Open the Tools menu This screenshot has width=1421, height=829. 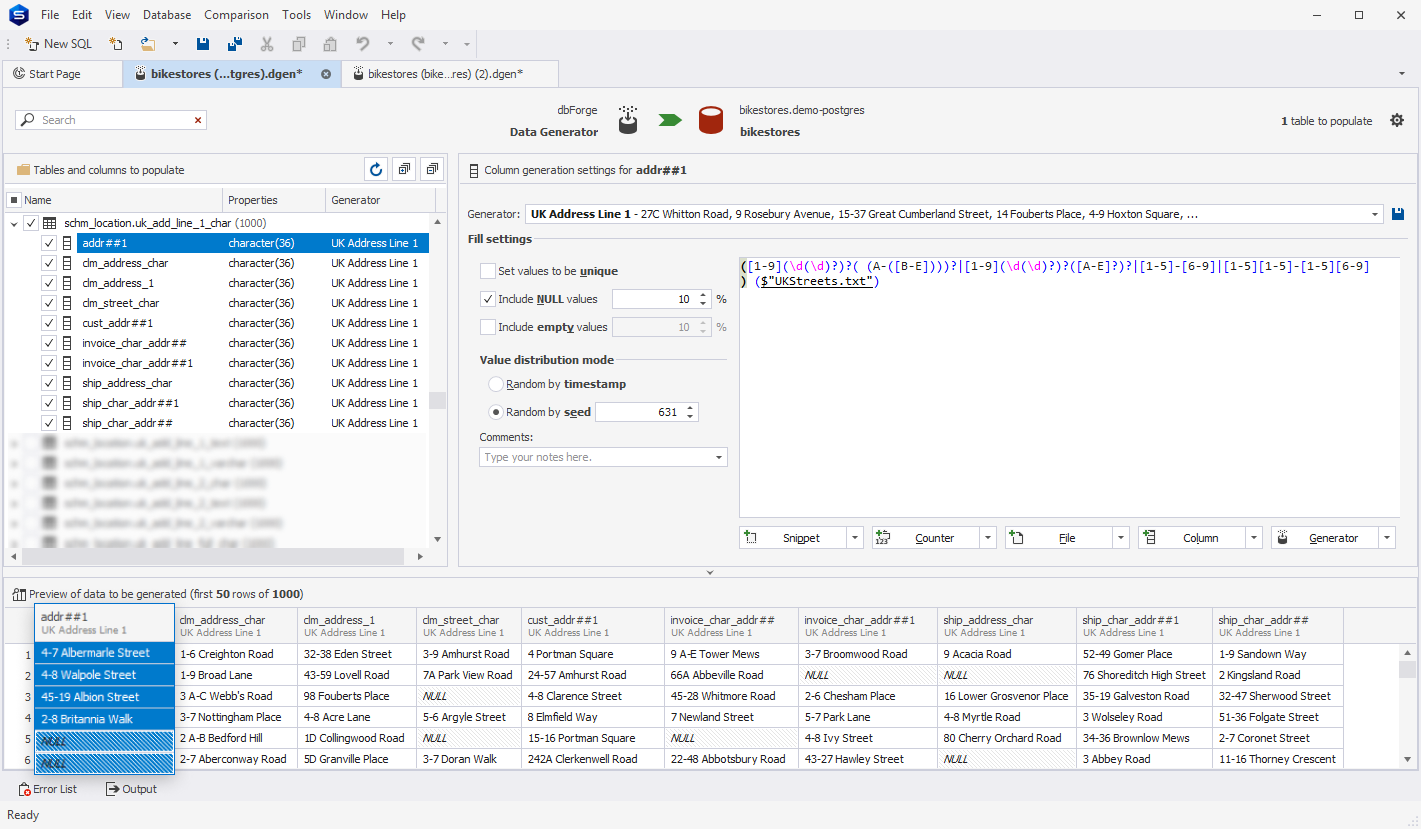(x=297, y=15)
